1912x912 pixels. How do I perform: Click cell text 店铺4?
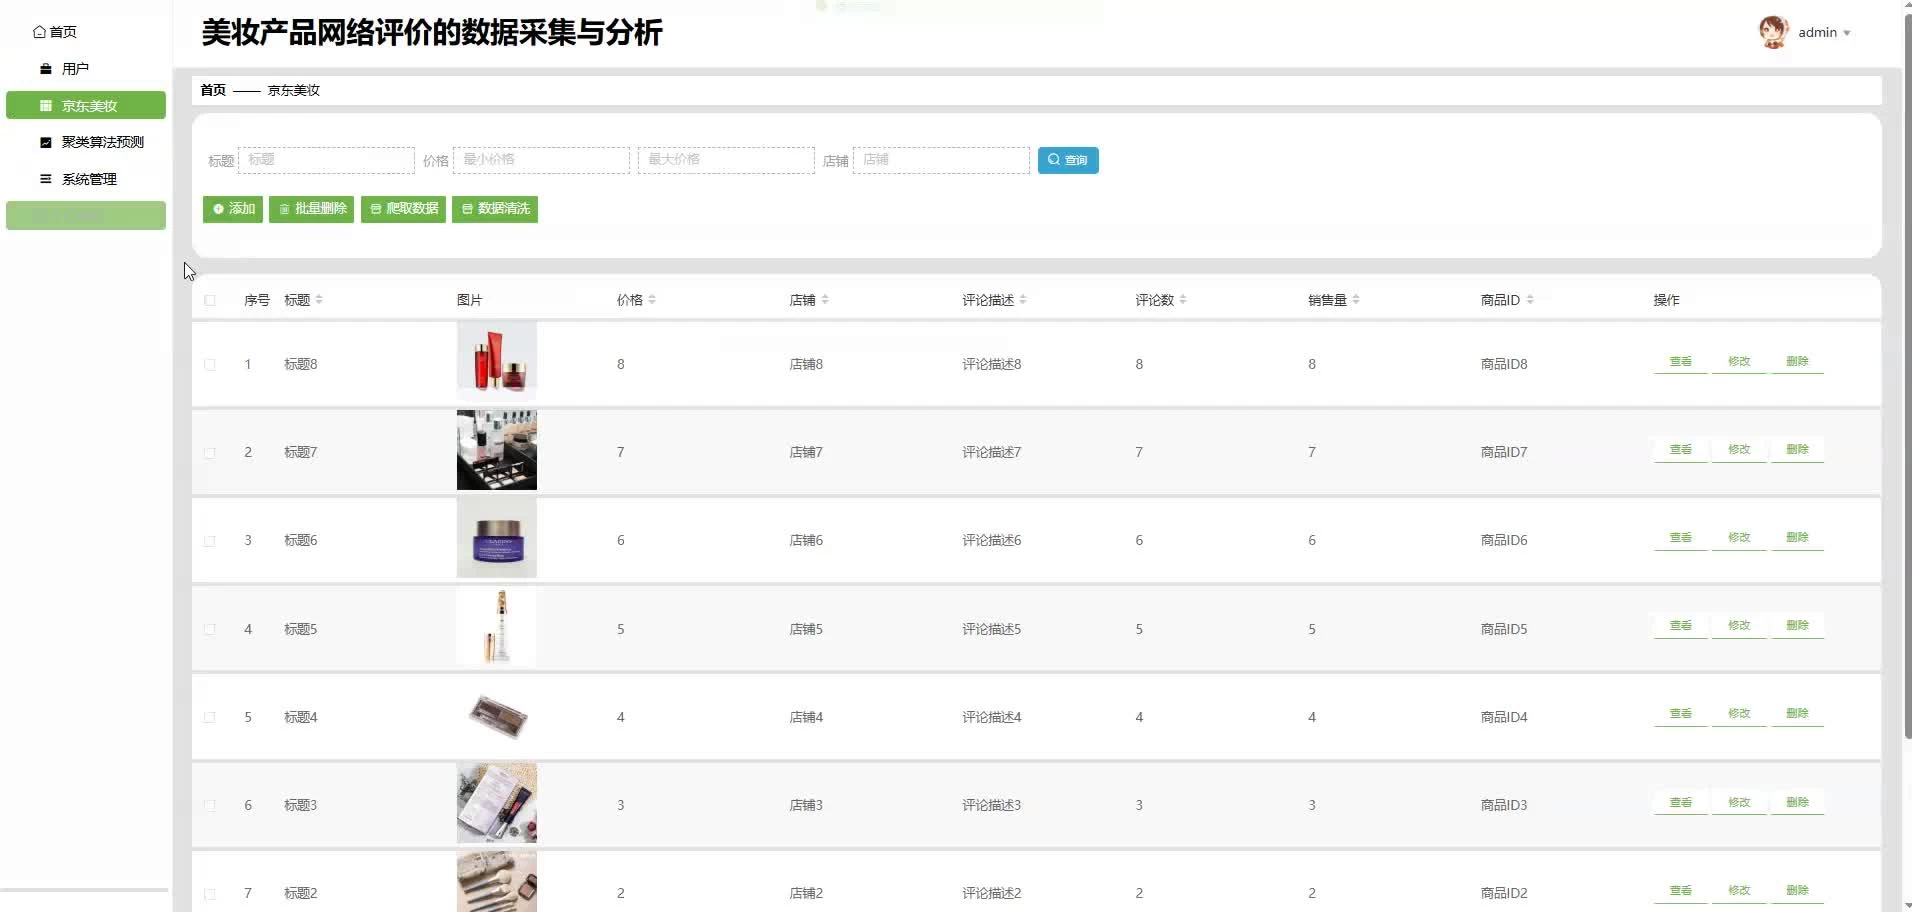tap(806, 718)
